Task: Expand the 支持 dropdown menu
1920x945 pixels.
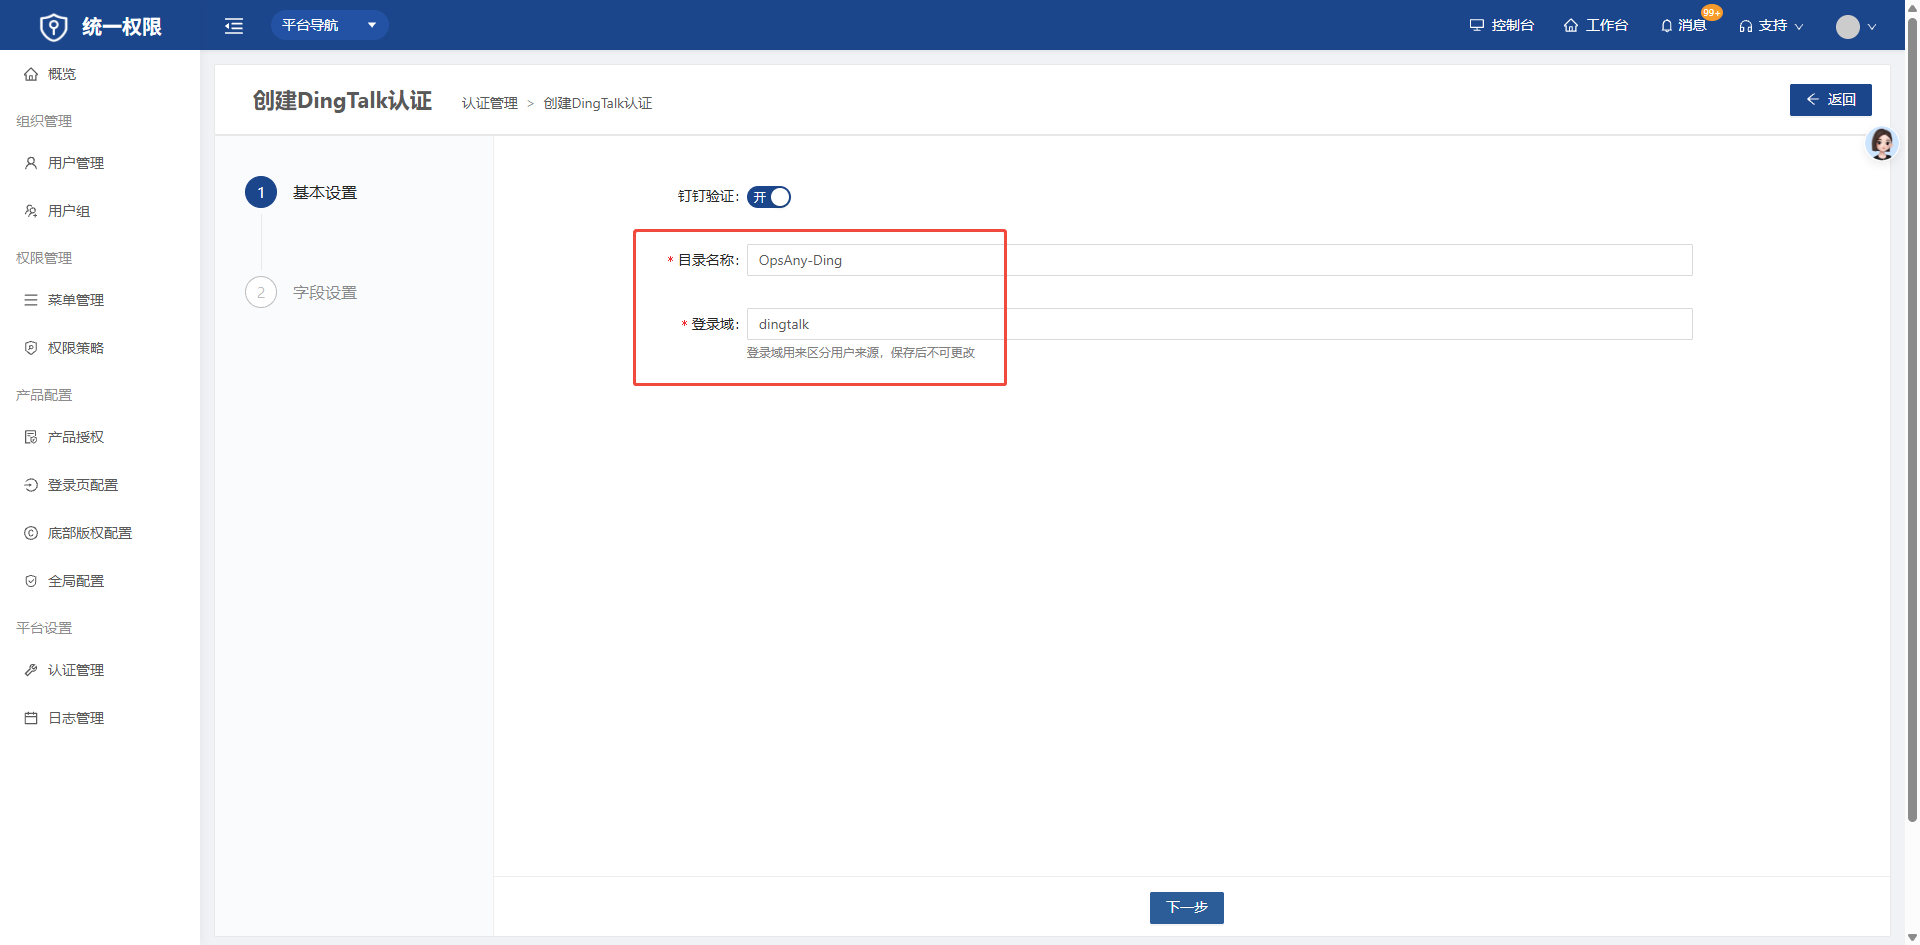Action: pyautogui.click(x=1771, y=26)
